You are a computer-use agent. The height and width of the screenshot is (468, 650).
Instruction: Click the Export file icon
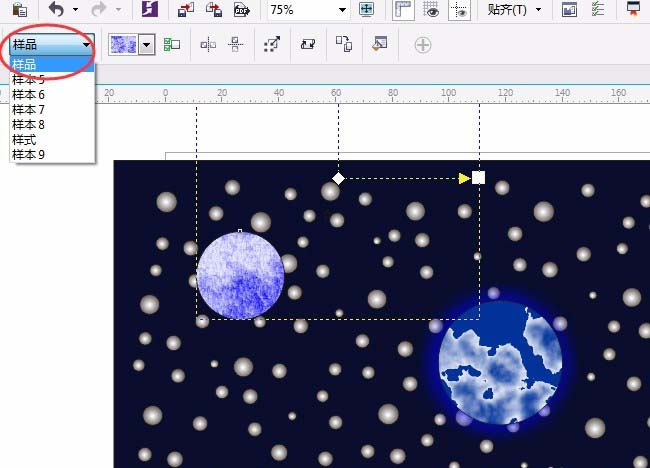tap(214, 9)
